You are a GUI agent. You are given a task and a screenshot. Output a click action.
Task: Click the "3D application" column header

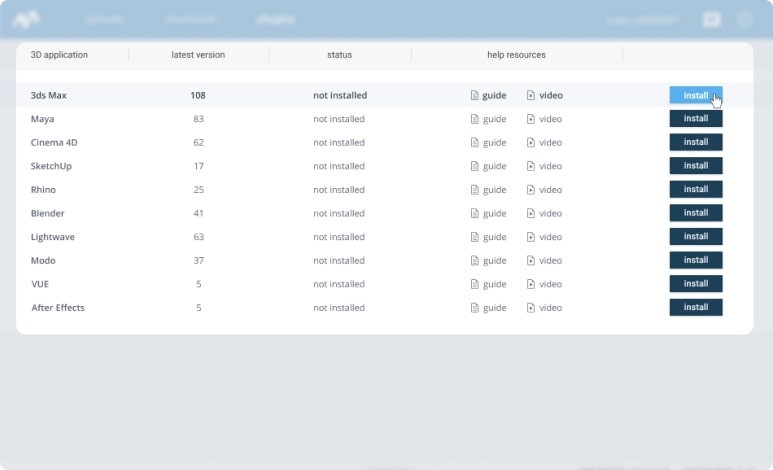59,55
